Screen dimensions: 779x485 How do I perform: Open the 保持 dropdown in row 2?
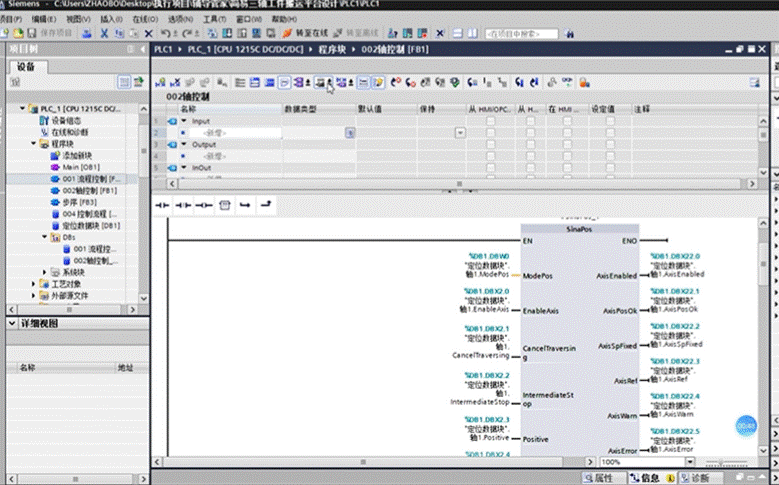click(460, 133)
